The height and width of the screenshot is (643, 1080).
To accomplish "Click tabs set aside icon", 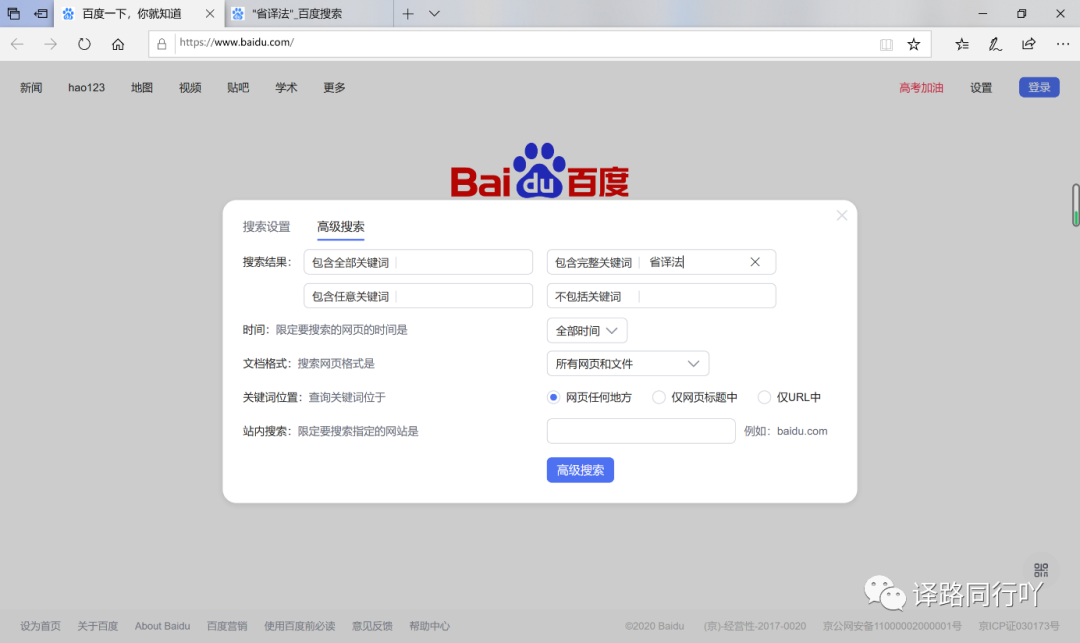I will pyautogui.click(x=14, y=14).
